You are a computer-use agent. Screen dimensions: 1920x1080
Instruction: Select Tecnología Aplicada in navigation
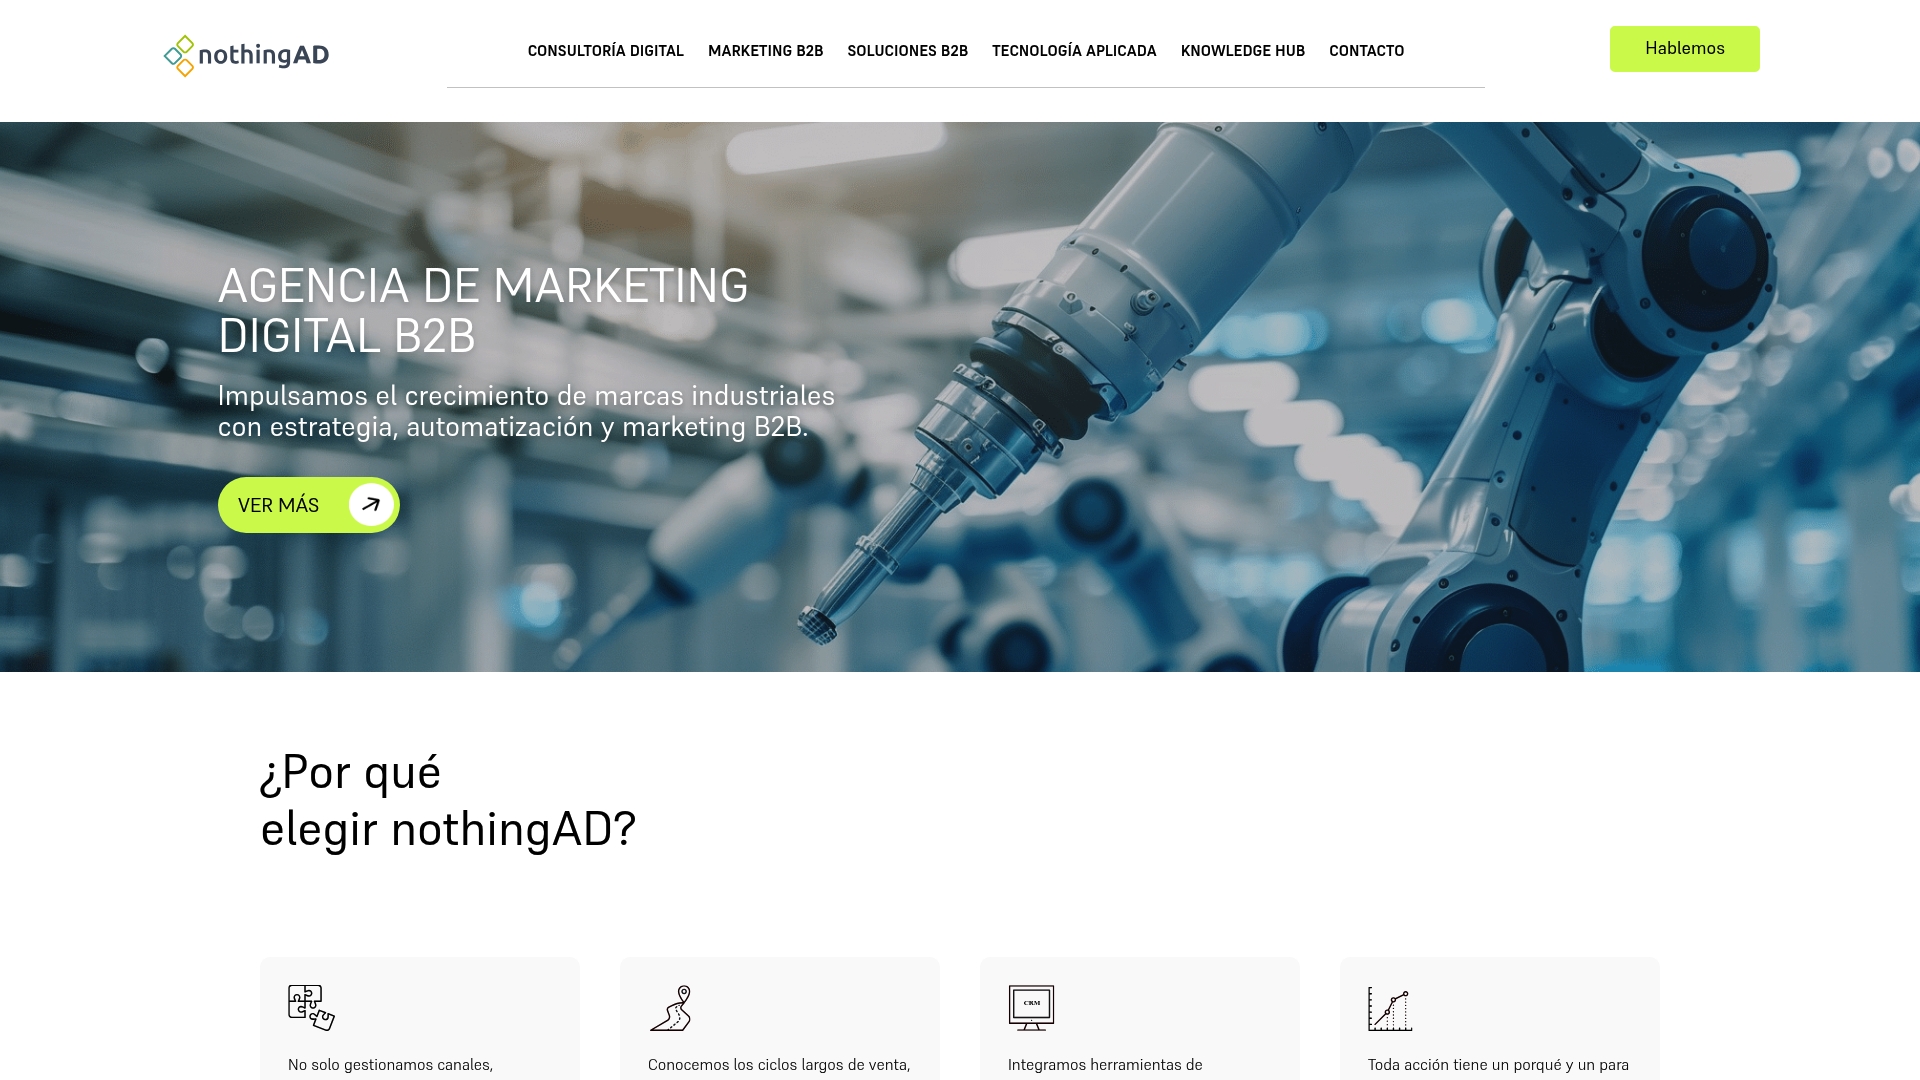click(1074, 51)
